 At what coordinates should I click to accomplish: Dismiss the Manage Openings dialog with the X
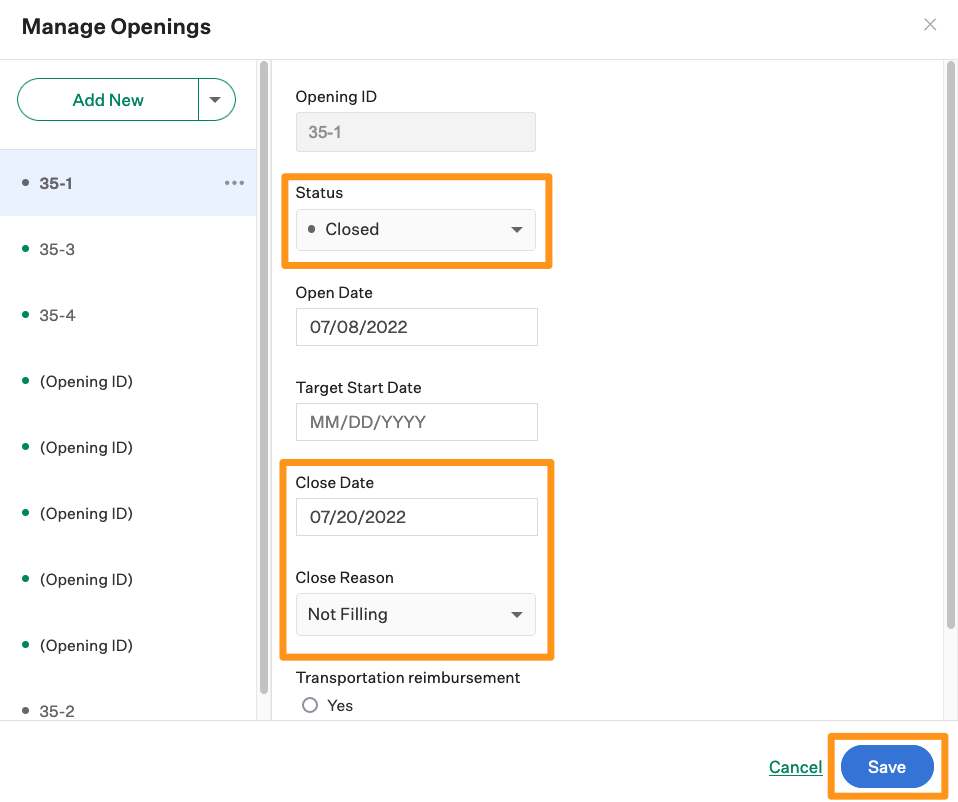(929, 24)
